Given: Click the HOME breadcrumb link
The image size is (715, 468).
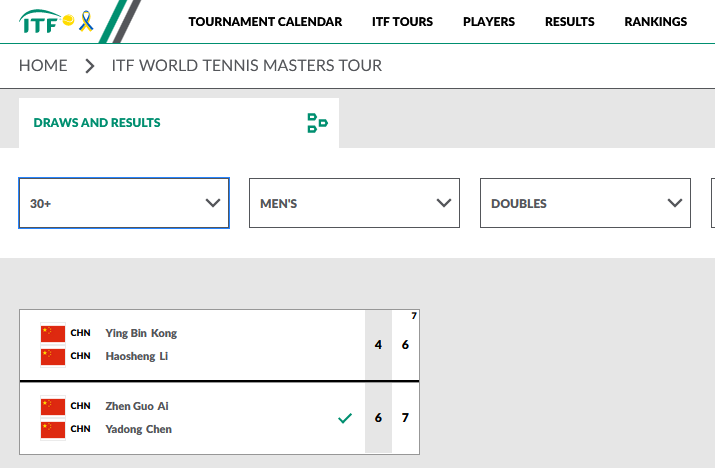Looking at the screenshot, I should 43,66.
